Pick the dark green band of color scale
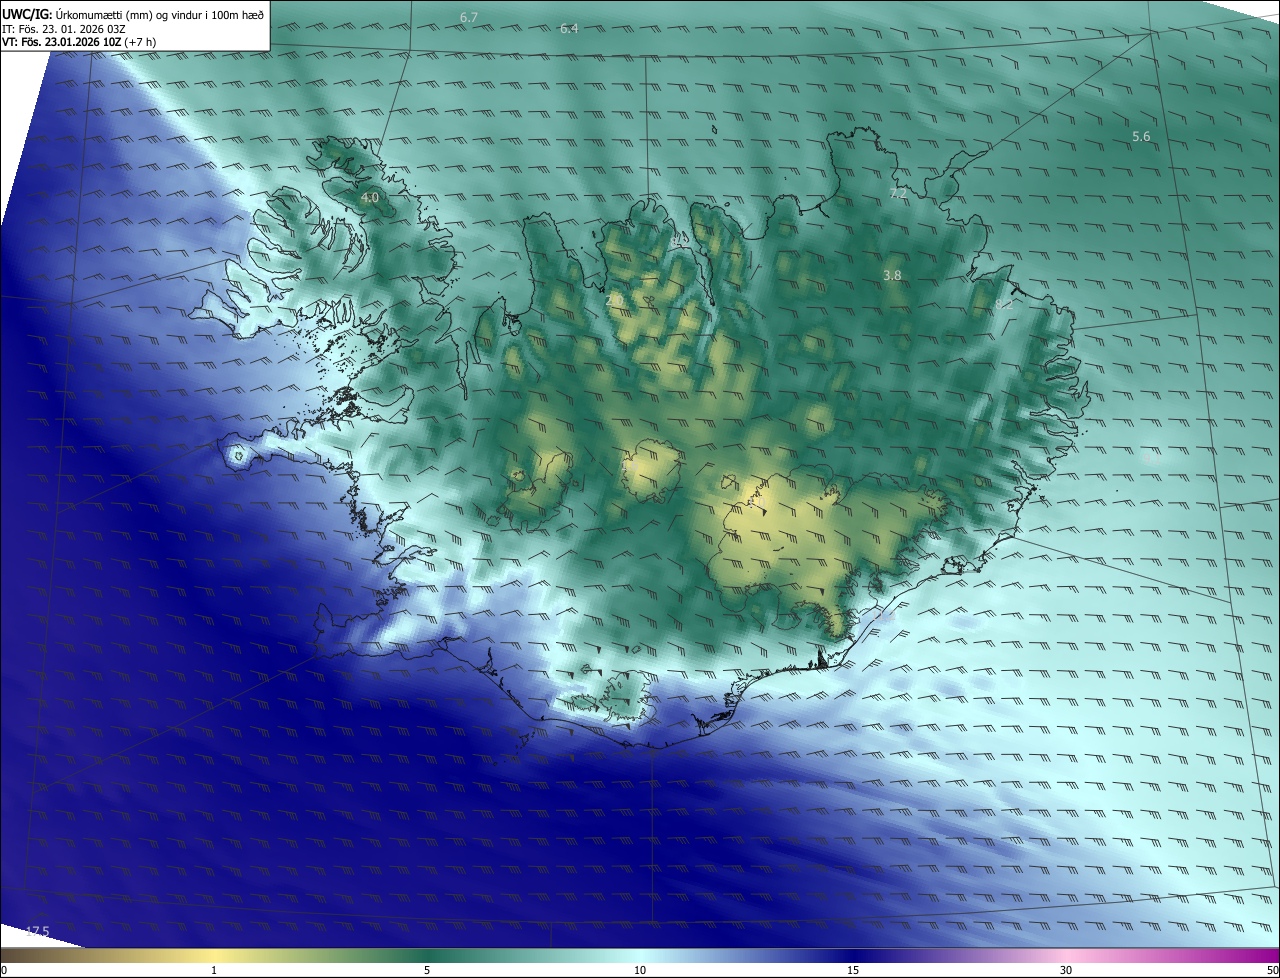Viewport: 1280px width, 978px height. 427,955
